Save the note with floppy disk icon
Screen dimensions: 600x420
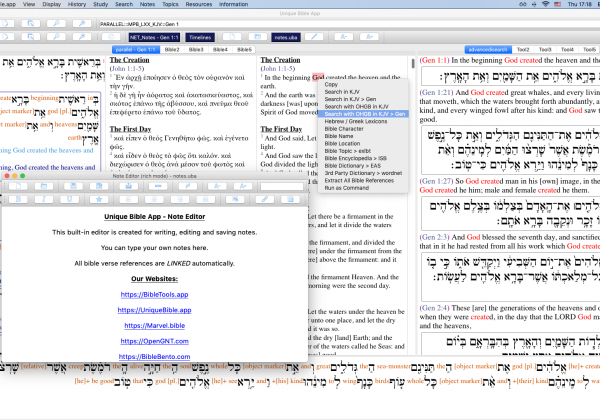pyautogui.click(x=73, y=186)
